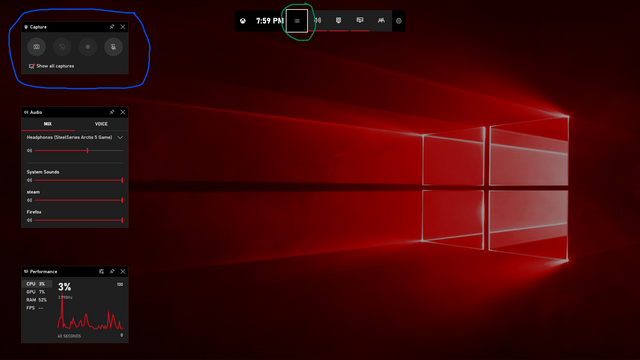Toggle the Performance widget from Game Bar

[360, 20]
